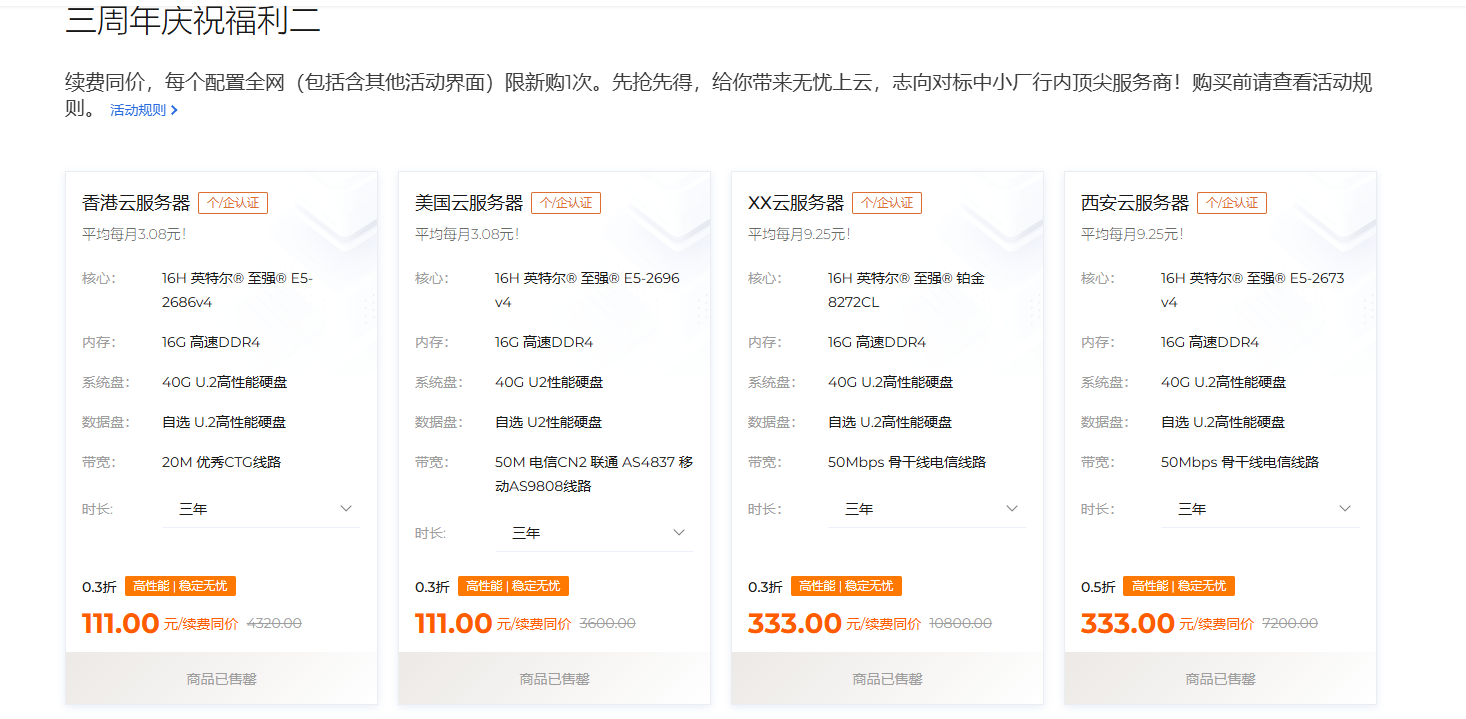Click 商品已售罄 button under 美国云服务器

[x=554, y=678]
